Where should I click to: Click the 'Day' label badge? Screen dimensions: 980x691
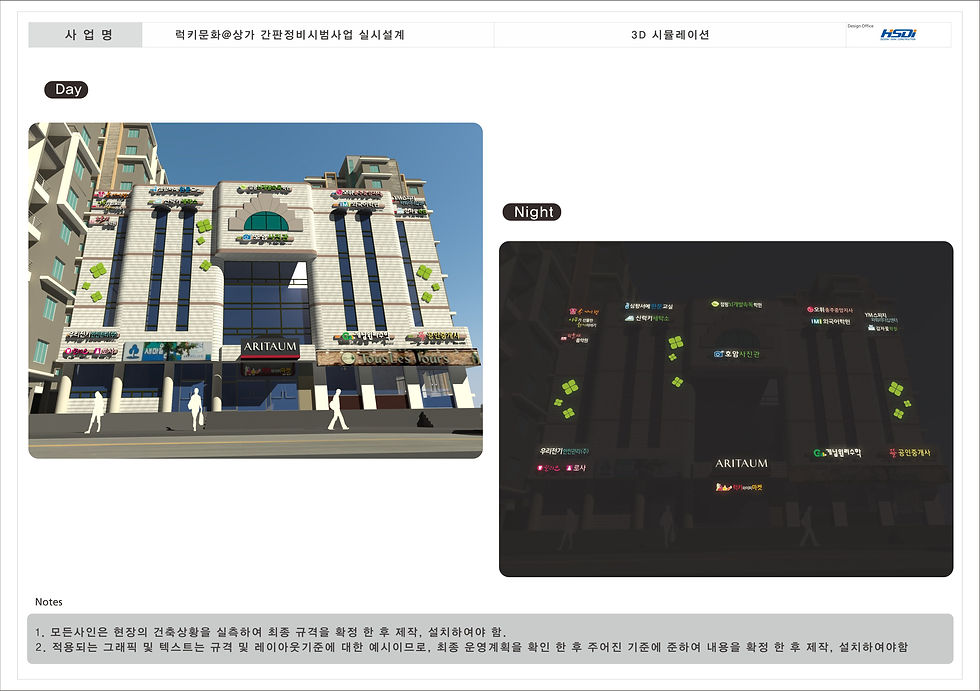pyautogui.click(x=66, y=89)
